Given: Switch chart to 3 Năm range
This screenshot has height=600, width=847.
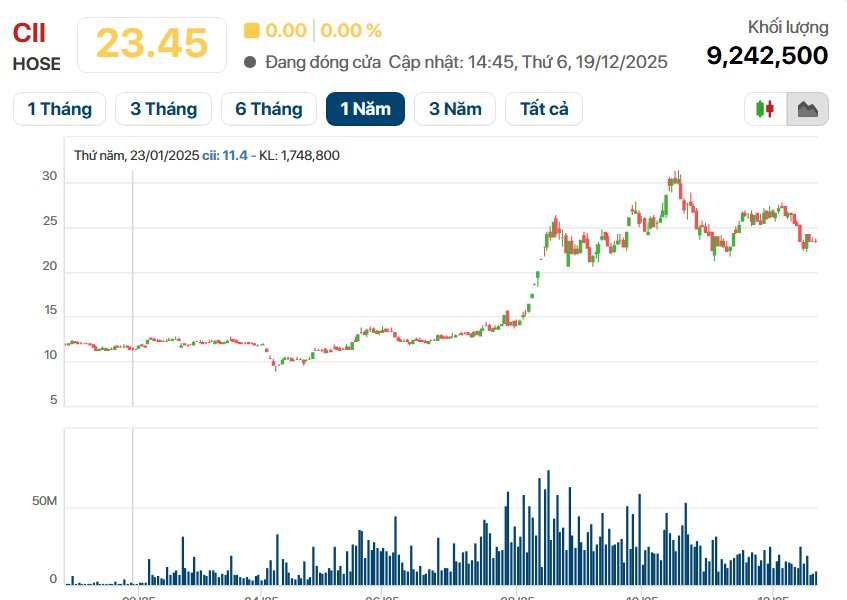Looking at the screenshot, I should coord(455,109).
